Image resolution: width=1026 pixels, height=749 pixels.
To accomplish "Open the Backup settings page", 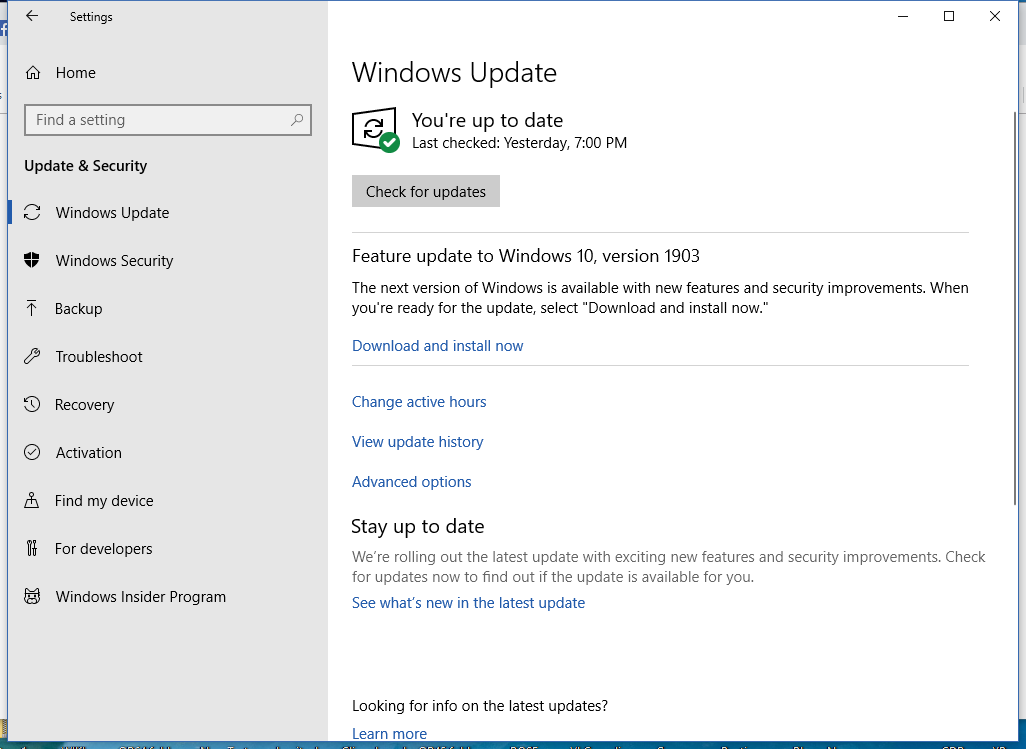I will (168, 308).
